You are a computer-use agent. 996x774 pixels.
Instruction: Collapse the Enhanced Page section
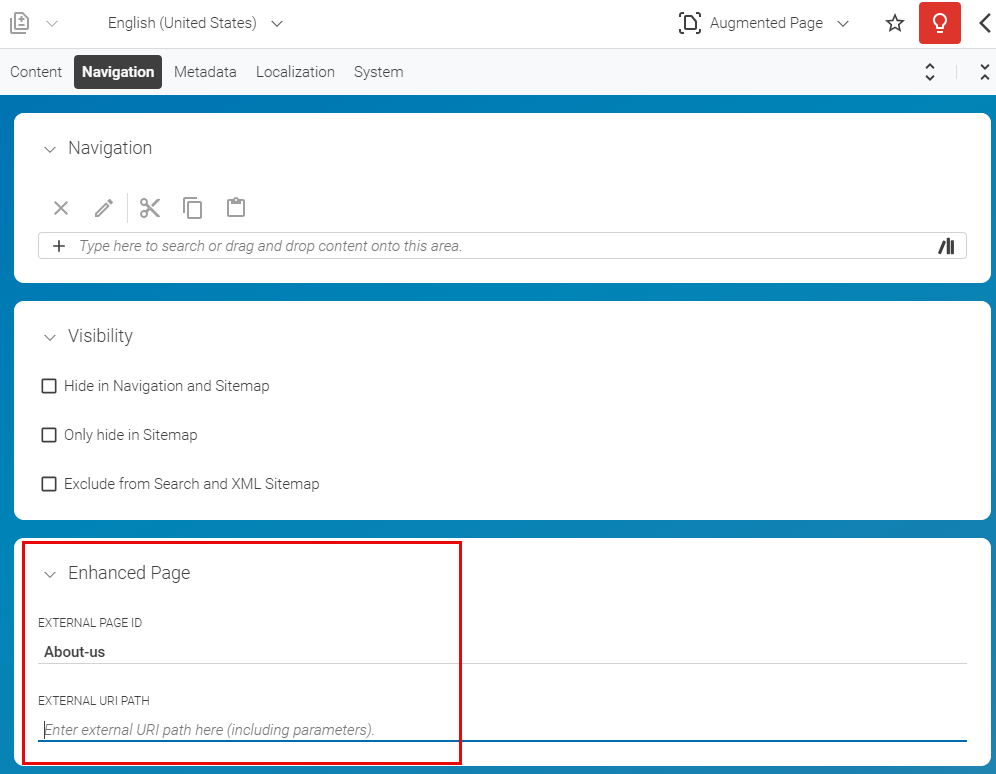click(x=50, y=573)
